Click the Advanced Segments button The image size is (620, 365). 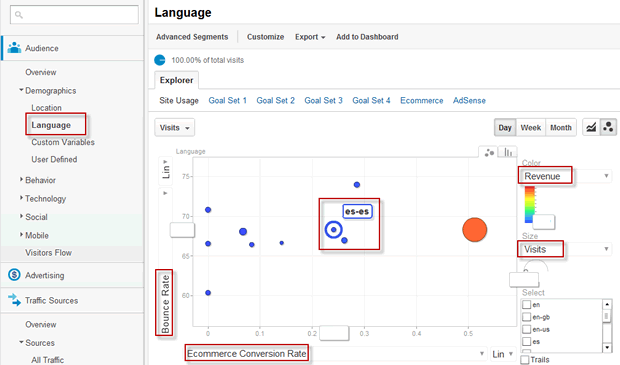pos(192,37)
